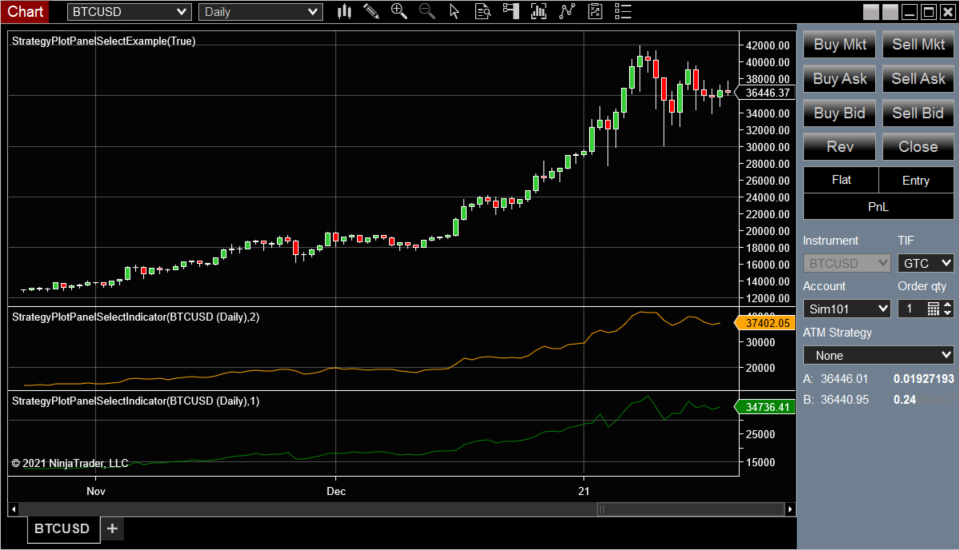Click the second gray link square button
The width and height of the screenshot is (959, 550).
[x=890, y=12]
